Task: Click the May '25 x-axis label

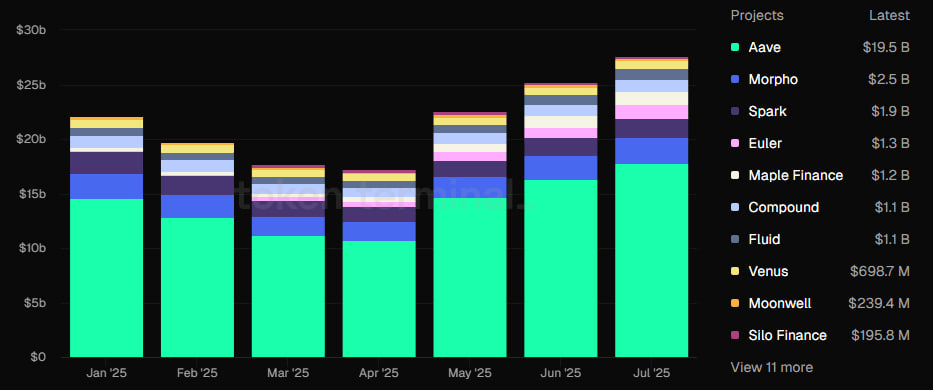Action: [x=469, y=373]
